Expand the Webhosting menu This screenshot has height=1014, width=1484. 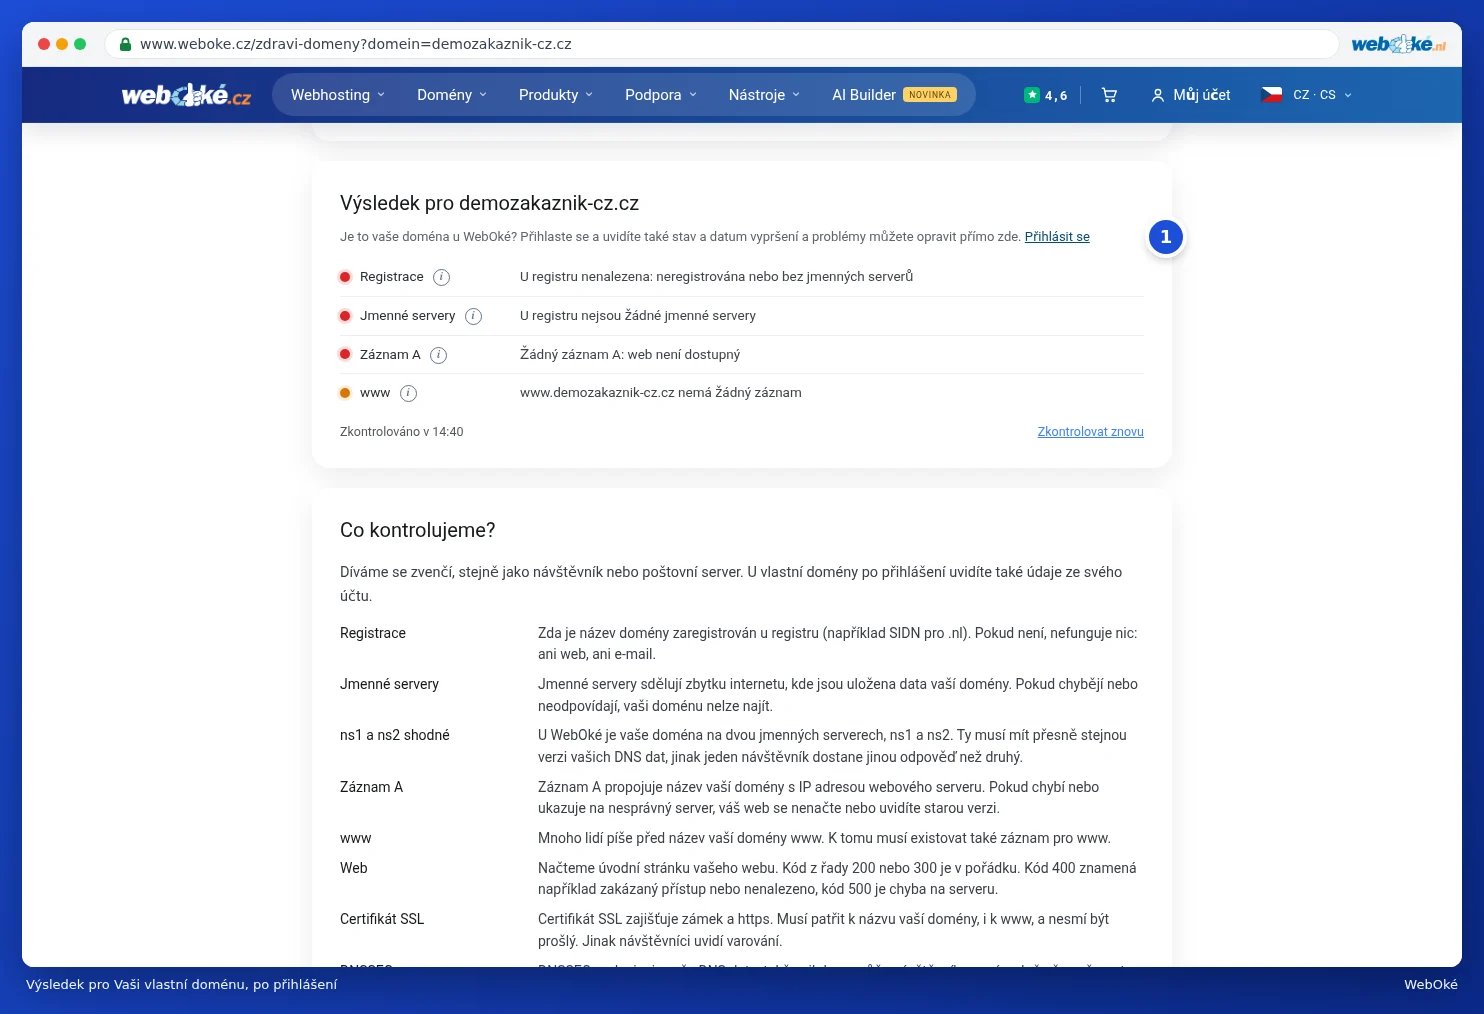point(338,95)
